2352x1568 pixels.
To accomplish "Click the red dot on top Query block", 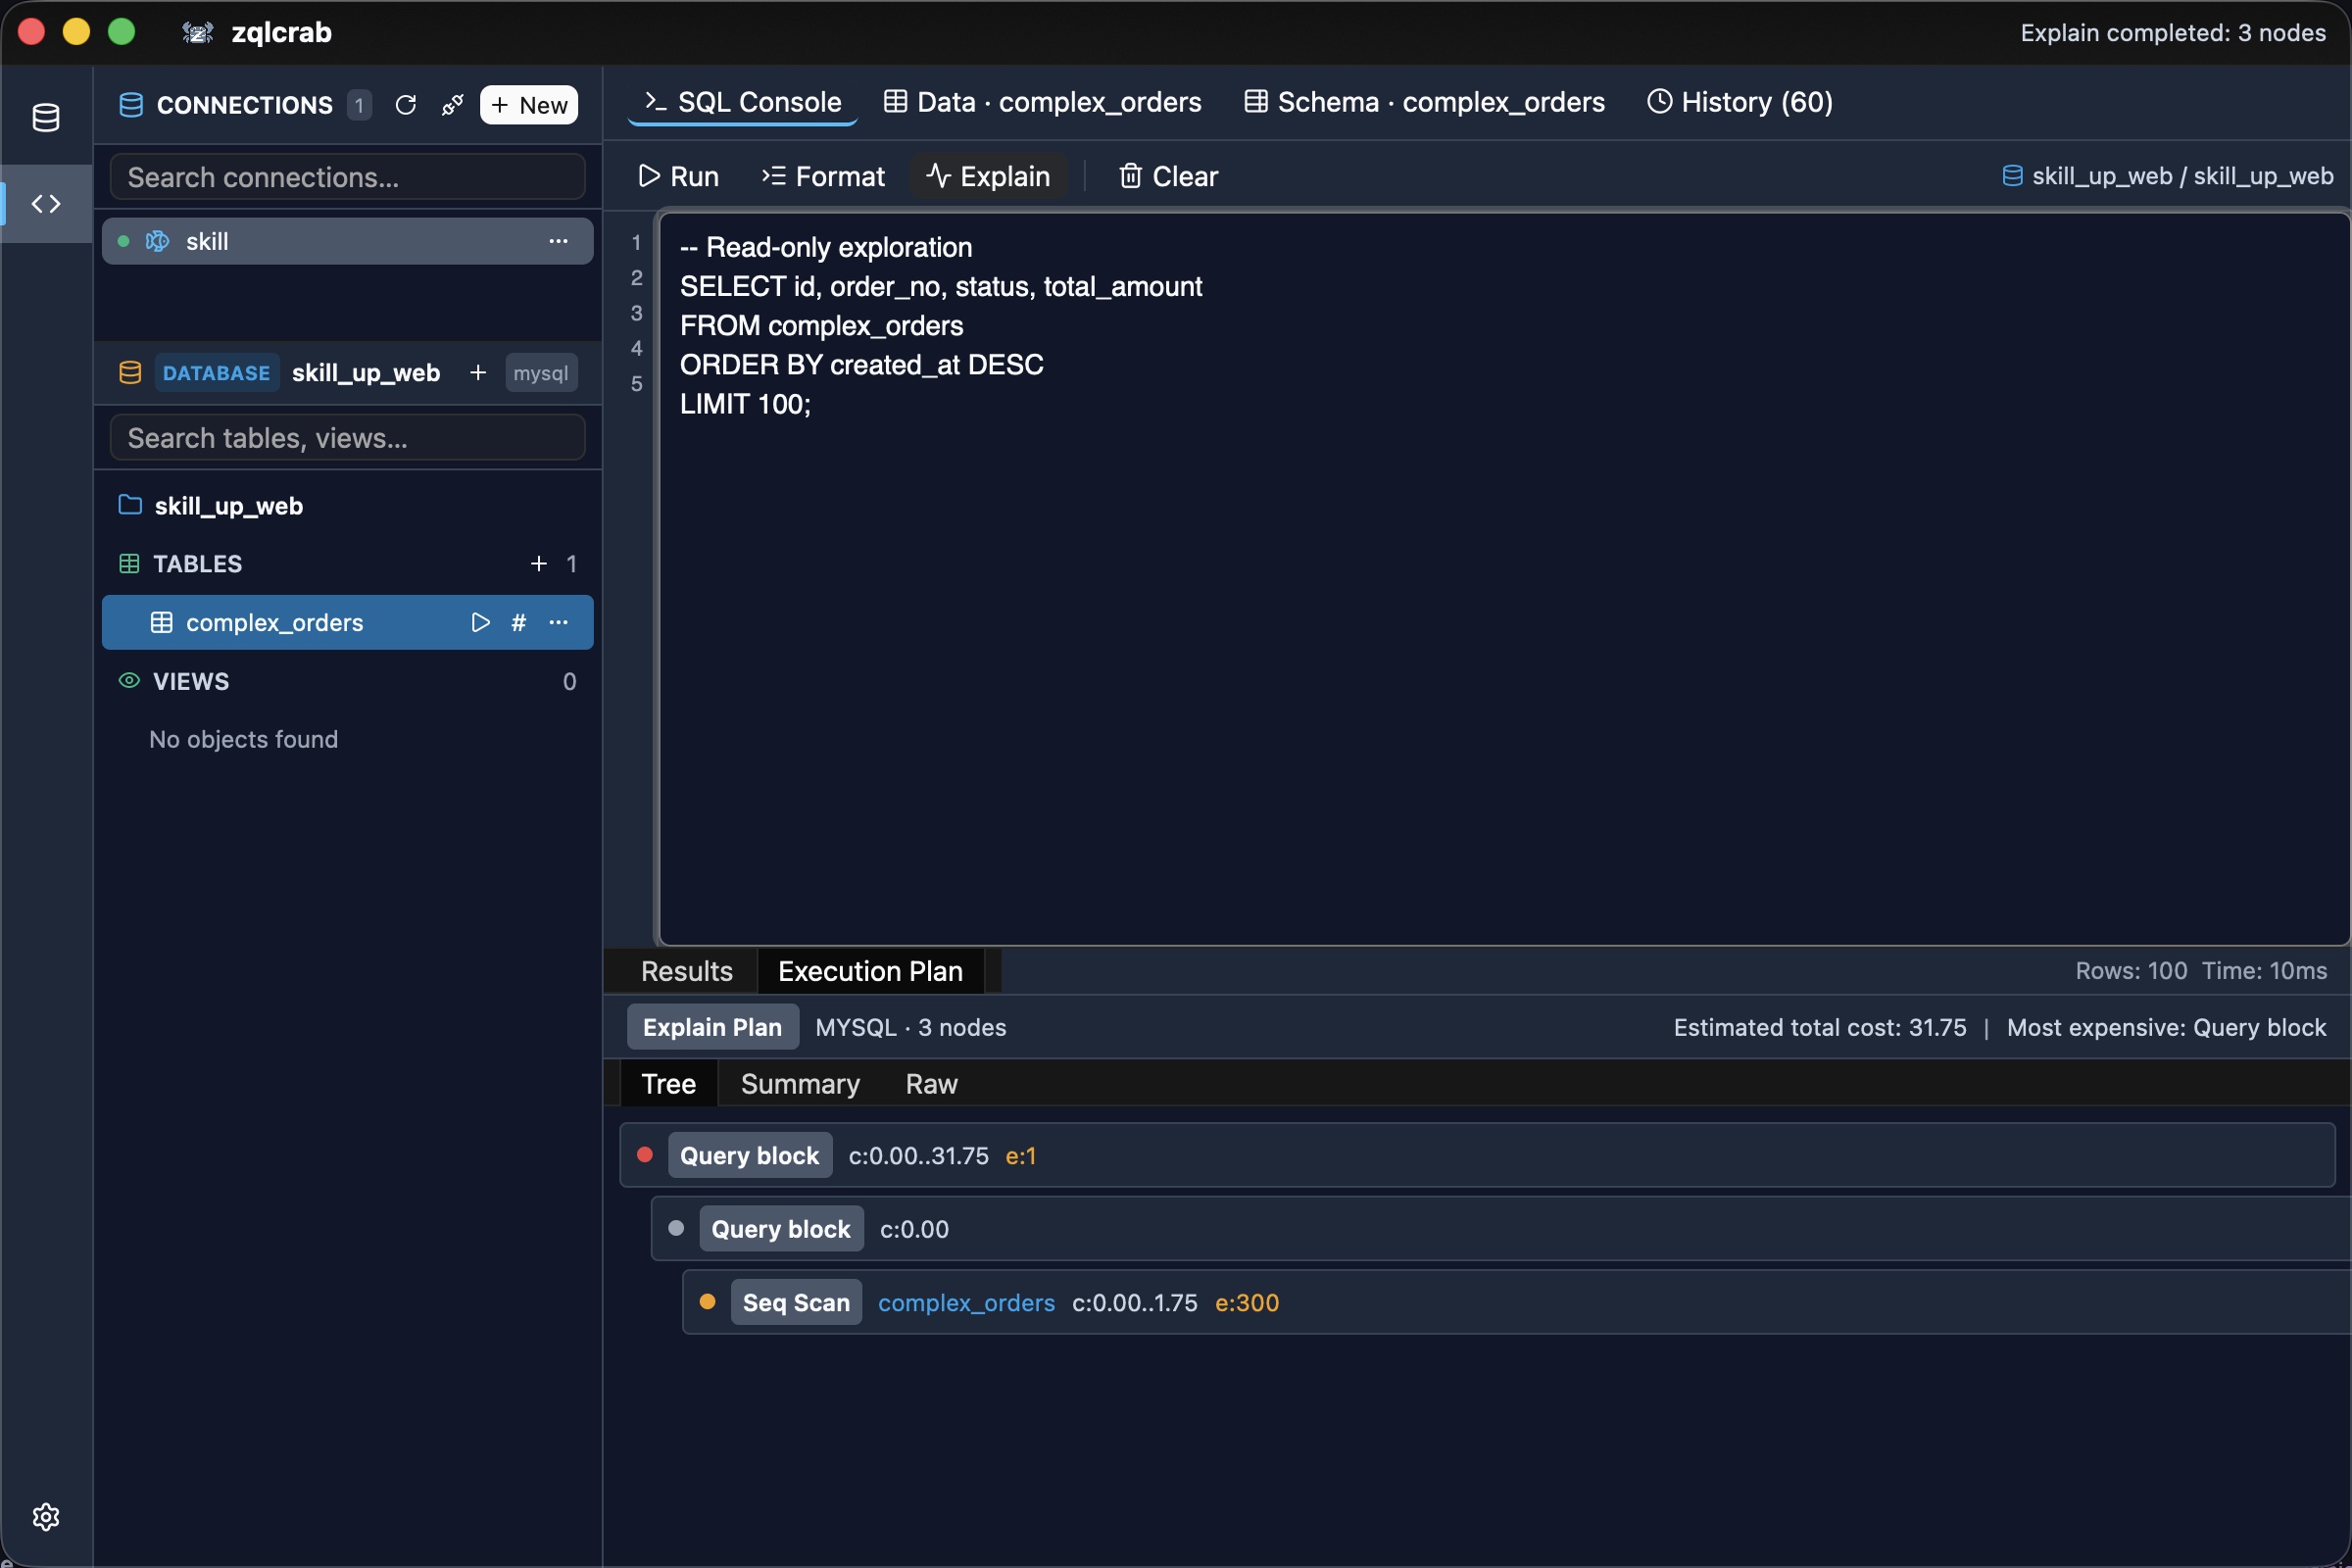I will [645, 1155].
